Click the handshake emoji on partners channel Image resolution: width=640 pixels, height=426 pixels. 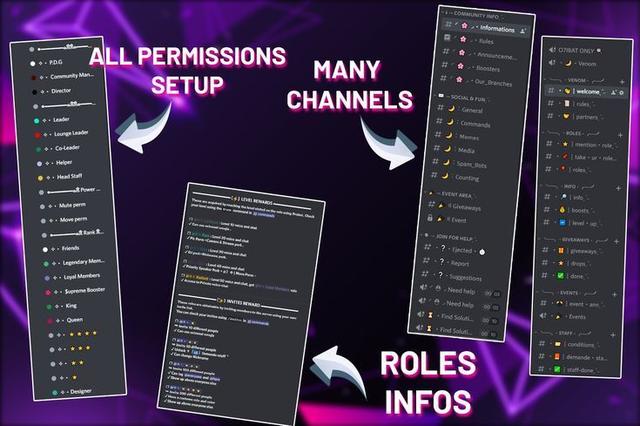pyautogui.click(x=566, y=116)
